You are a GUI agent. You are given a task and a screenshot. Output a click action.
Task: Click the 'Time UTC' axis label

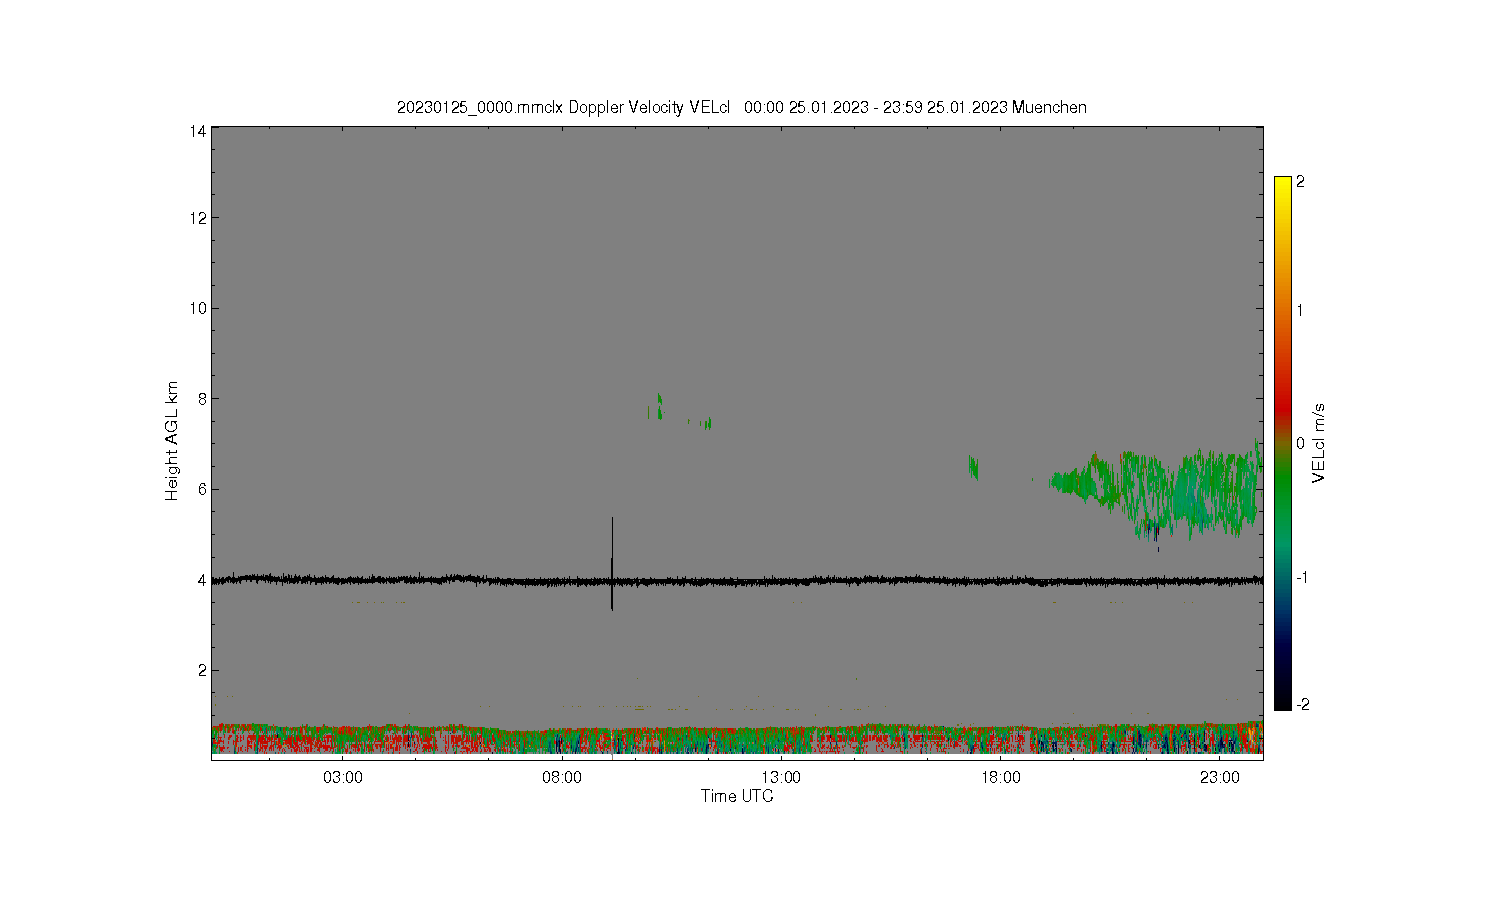737,796
